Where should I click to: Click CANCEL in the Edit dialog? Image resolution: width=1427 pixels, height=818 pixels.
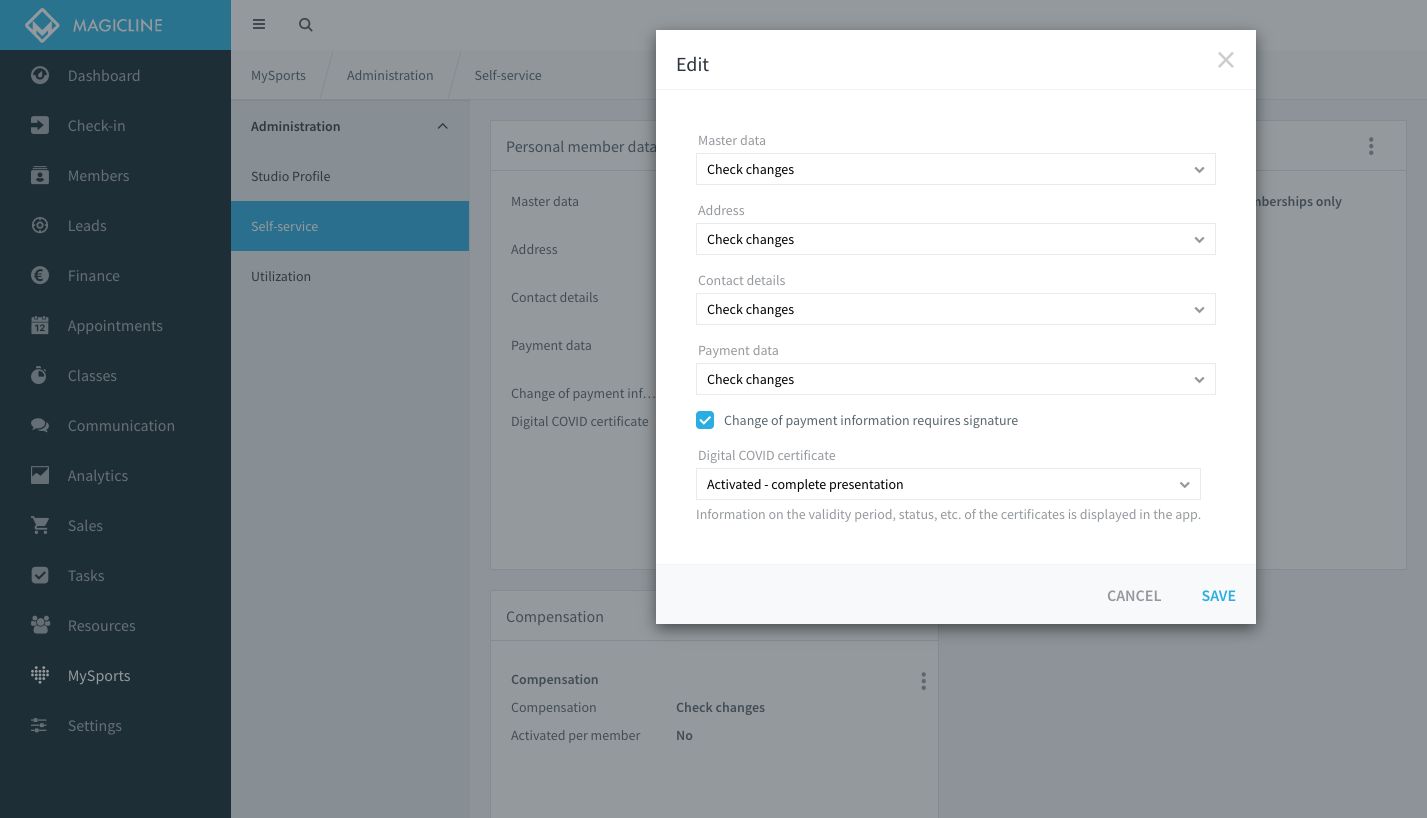(1133, 595)
